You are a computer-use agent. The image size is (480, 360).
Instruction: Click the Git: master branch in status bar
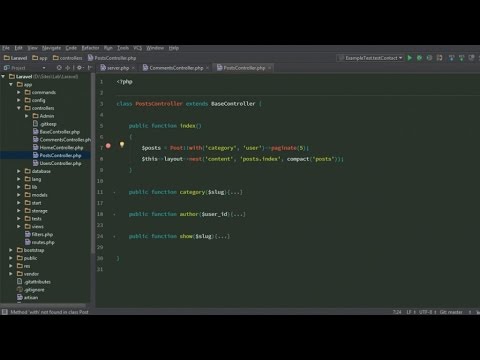pos(451,312)
